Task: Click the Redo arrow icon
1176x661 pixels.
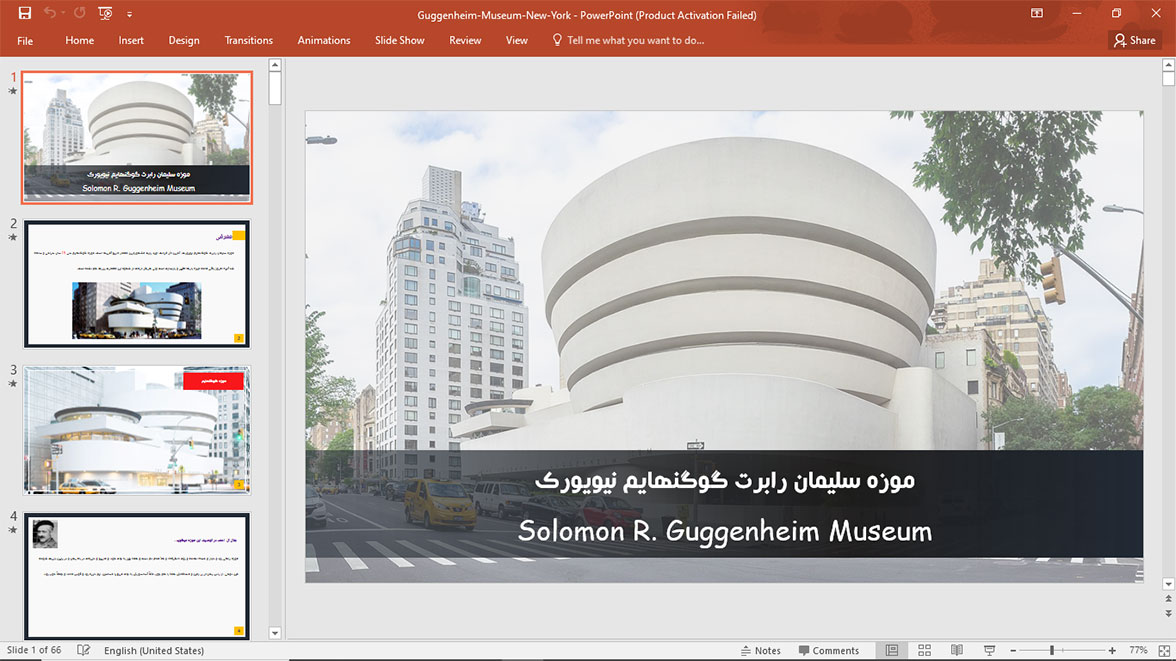Action: click(80, 14)
